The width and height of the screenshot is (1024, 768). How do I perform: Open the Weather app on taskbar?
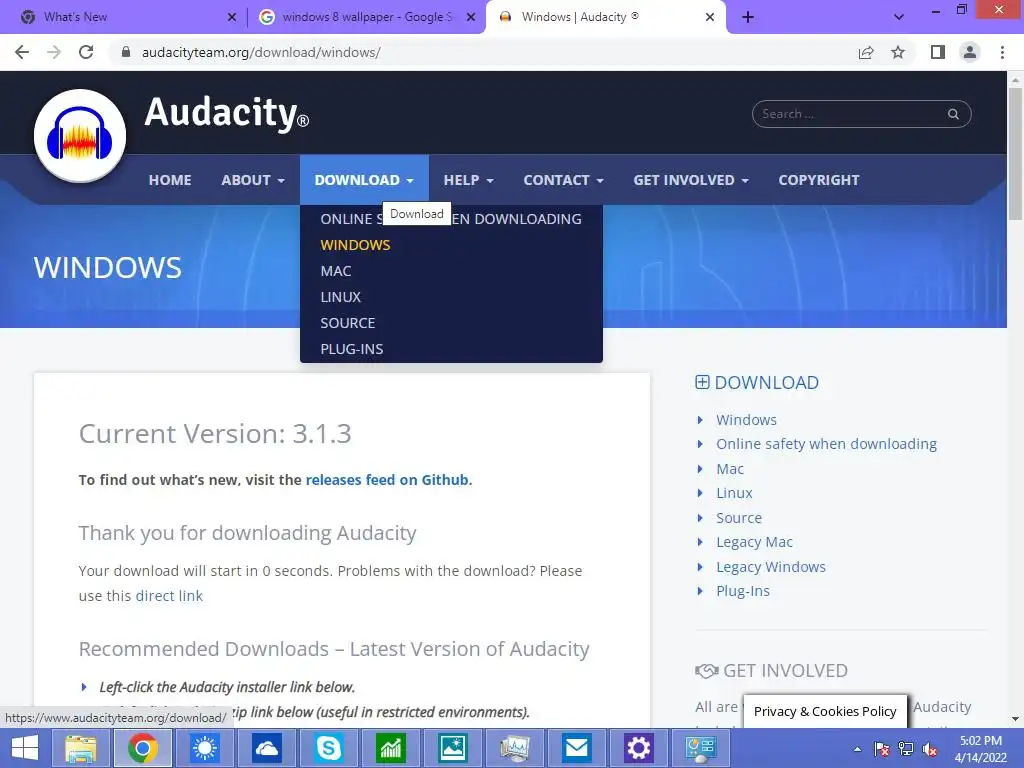204,748
